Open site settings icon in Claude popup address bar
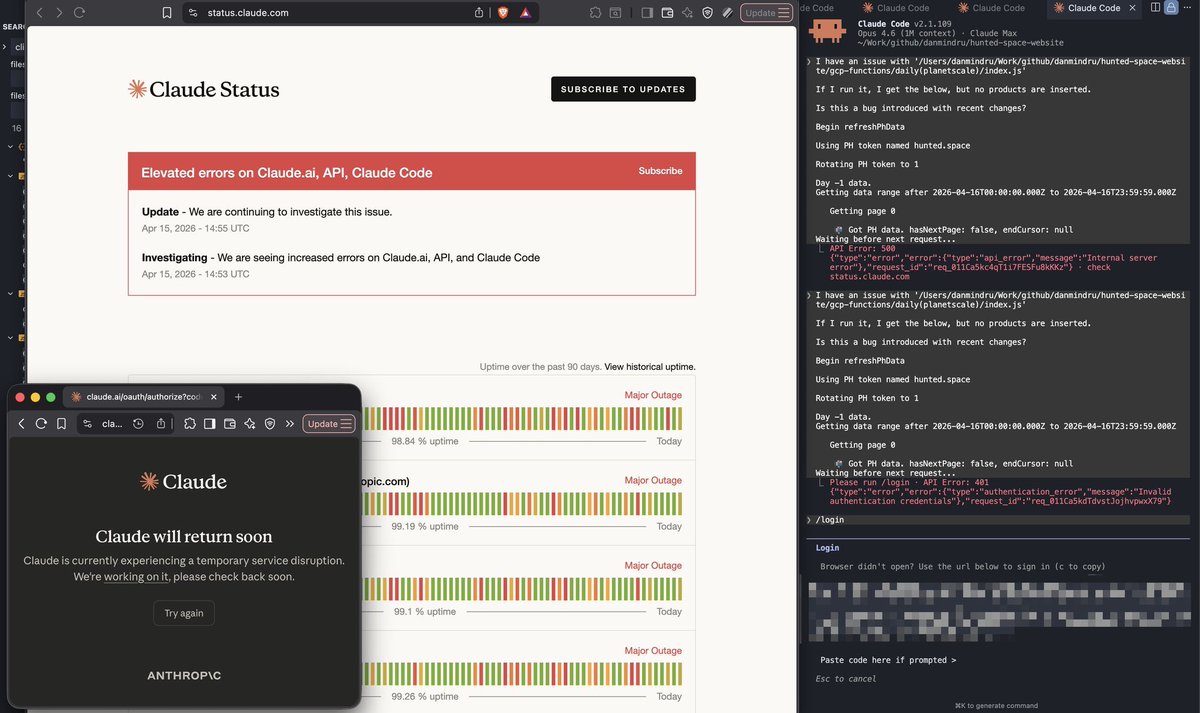 pos(87,424)
